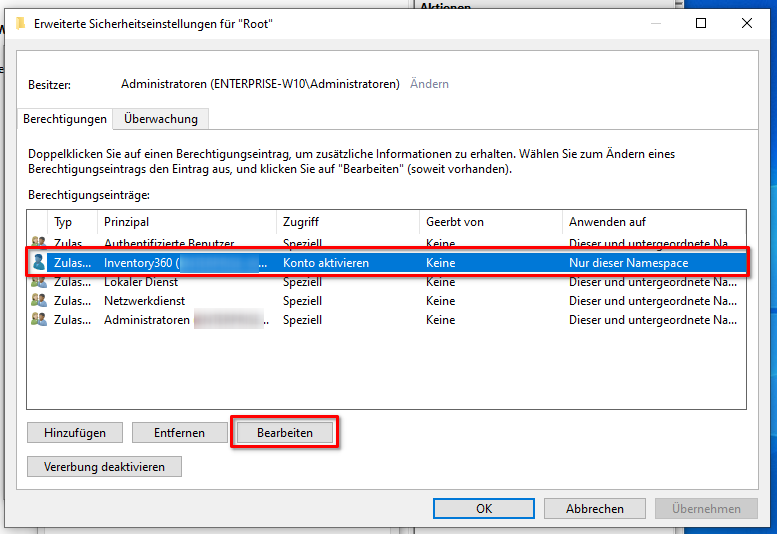Sort by the Zugriff column header
777x534 pixels.
click(346, 222)
